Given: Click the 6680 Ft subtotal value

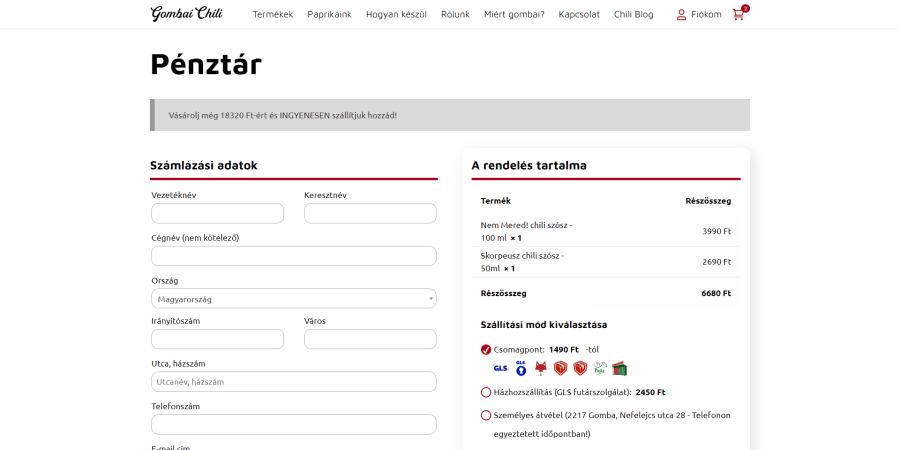Looking at the screenshot, I should 716,293.
